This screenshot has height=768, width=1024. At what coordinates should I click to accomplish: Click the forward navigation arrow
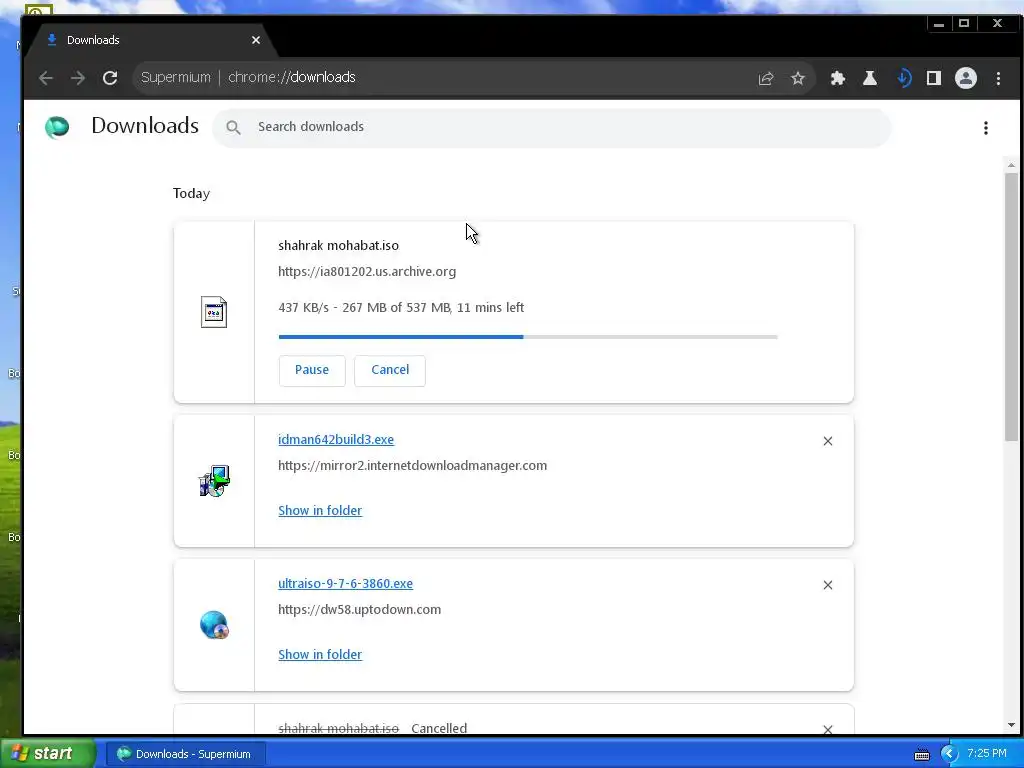click(x=78, y=78)
